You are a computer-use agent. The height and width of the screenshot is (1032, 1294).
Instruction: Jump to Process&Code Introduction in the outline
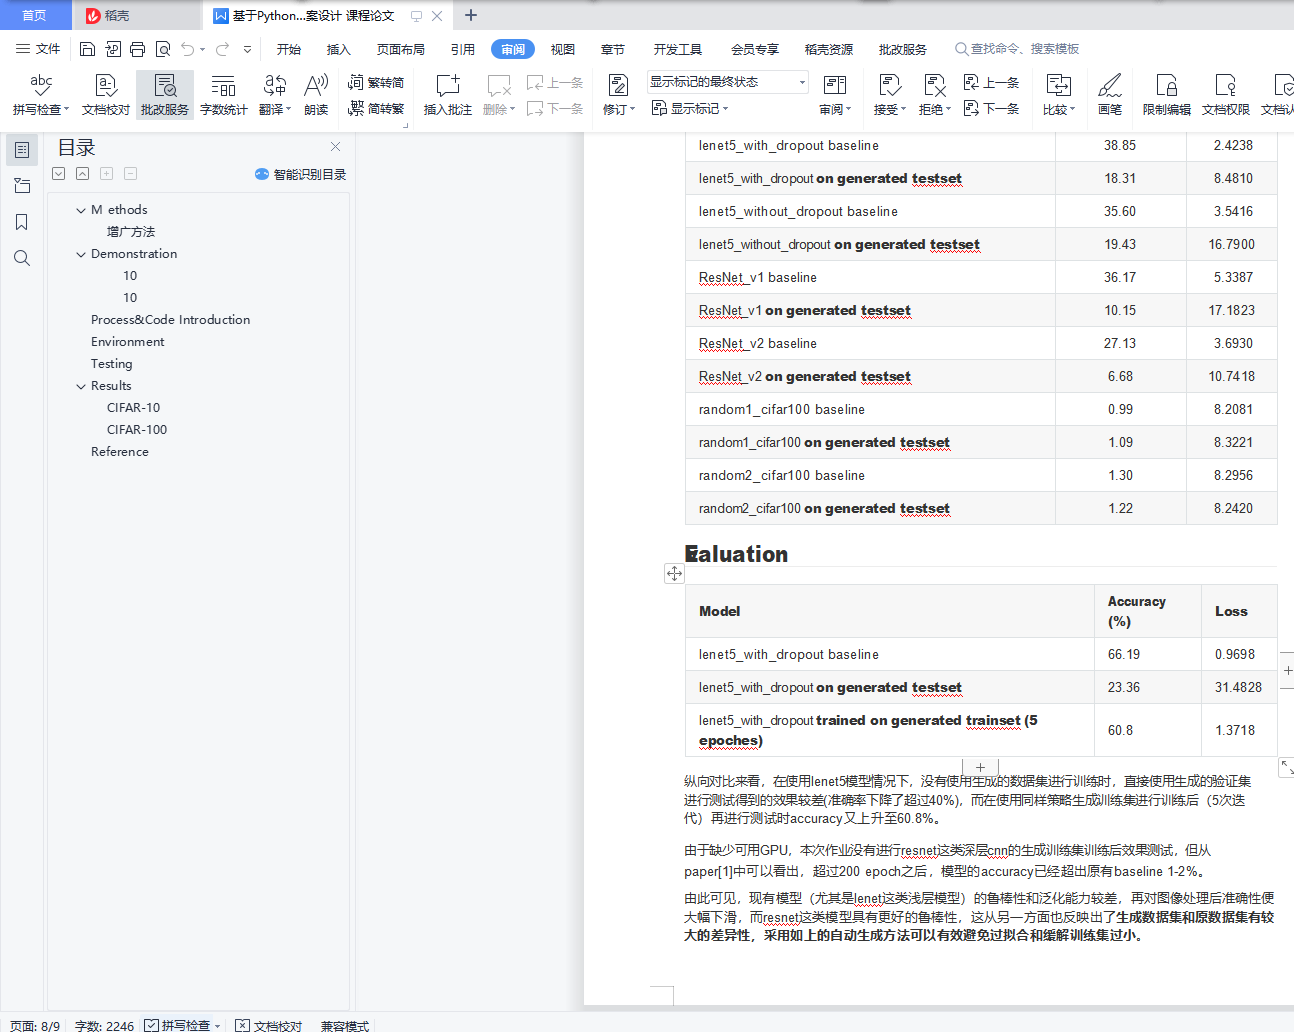click(x=171, y=320)
